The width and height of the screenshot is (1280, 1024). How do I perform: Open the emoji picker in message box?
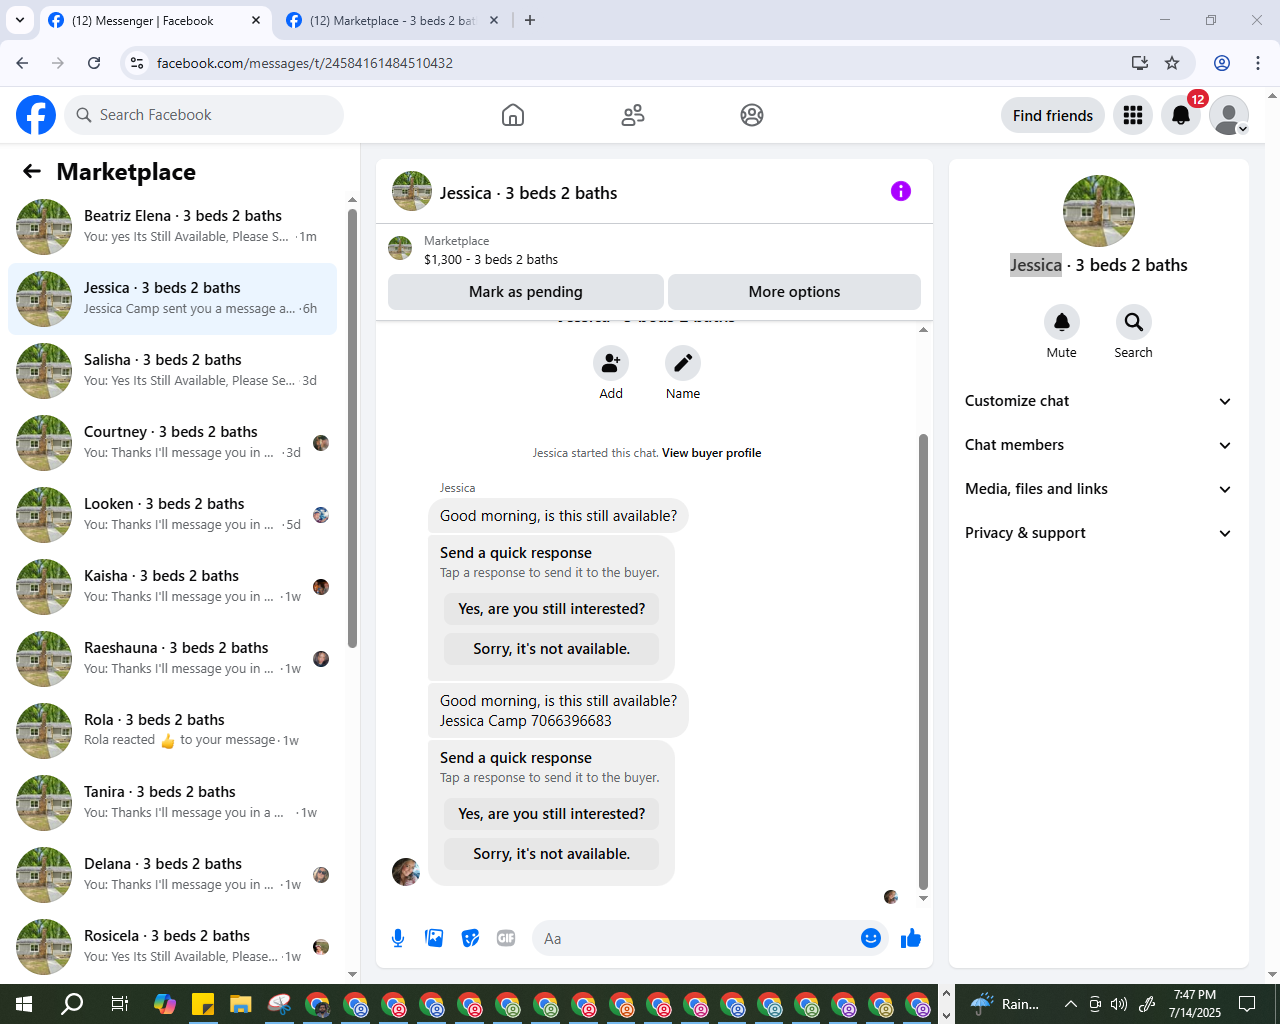click(x=871, y=938)
